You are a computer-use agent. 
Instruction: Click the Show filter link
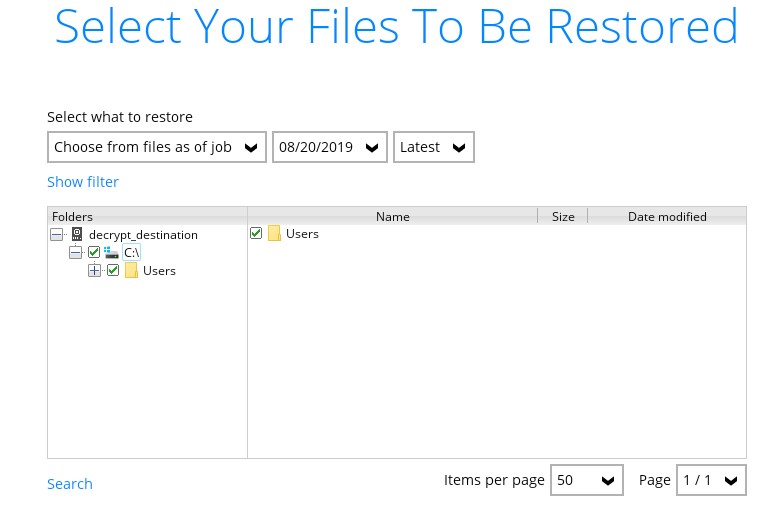tap(83, 182)
